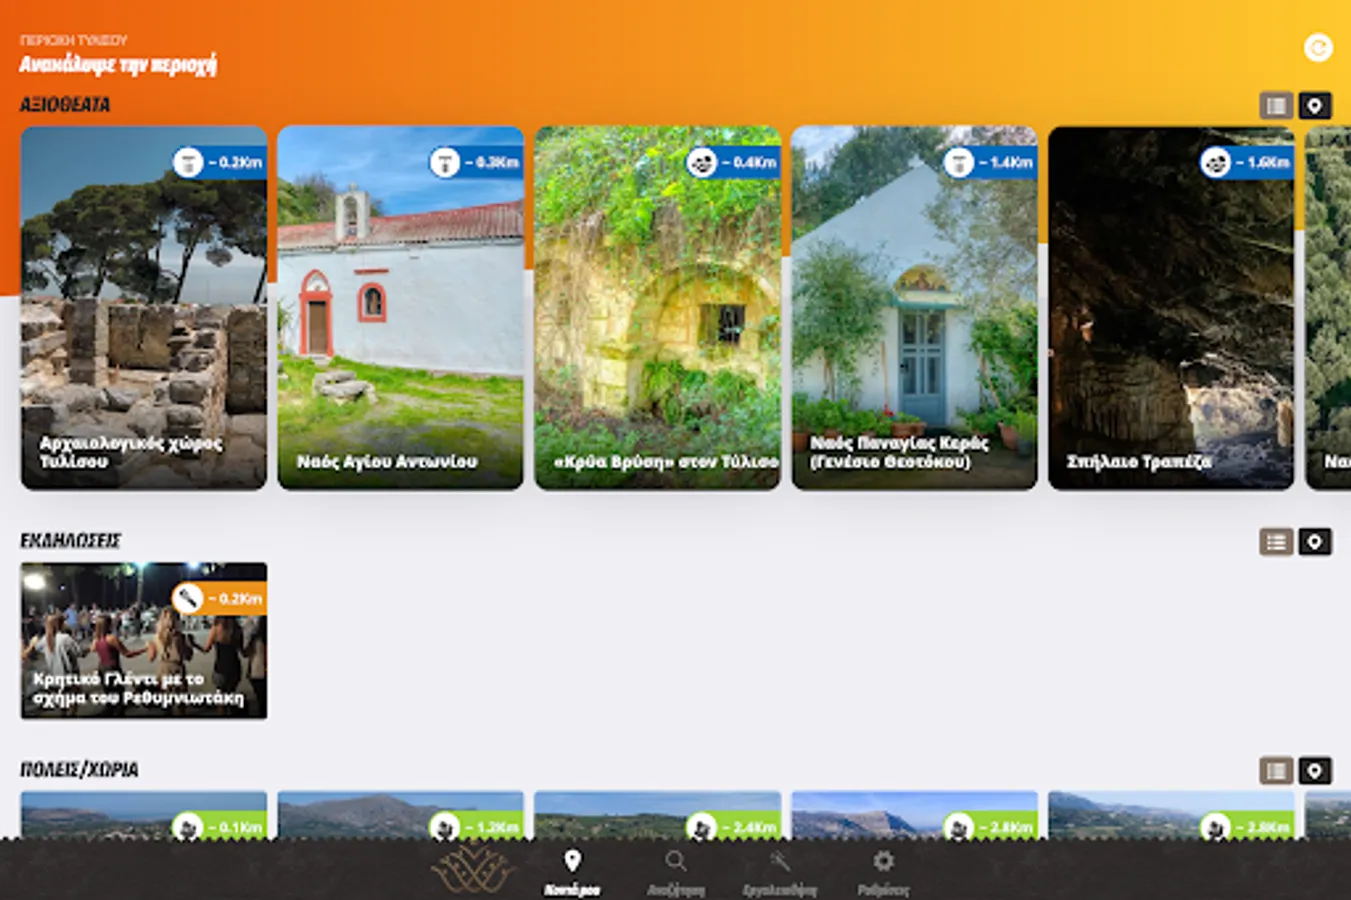Switch ΑΞΙΟΘΕΑΤΑ section to list view
Screen dimensions: 1351x900
(1276, 105)
